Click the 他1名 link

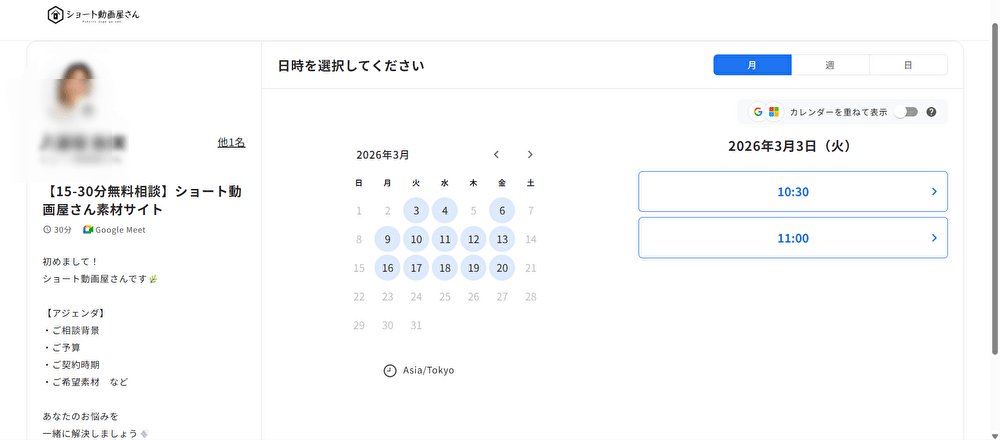pyautogui.click(x=231, y=142)
